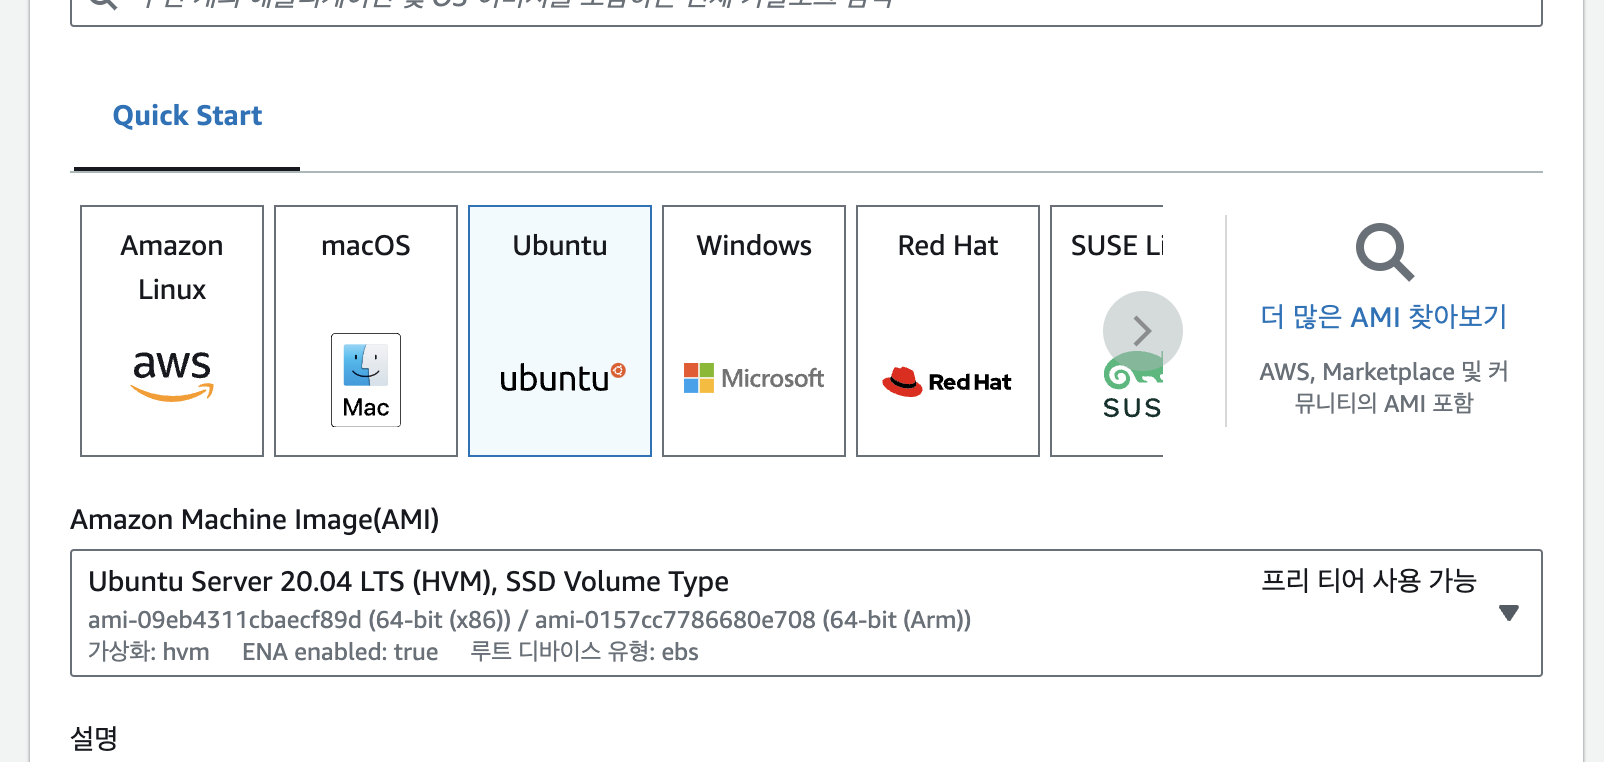Click '루트 디바이스 유형: ebs' text
The image size is (1604, 762).
(x=584, y=652)
